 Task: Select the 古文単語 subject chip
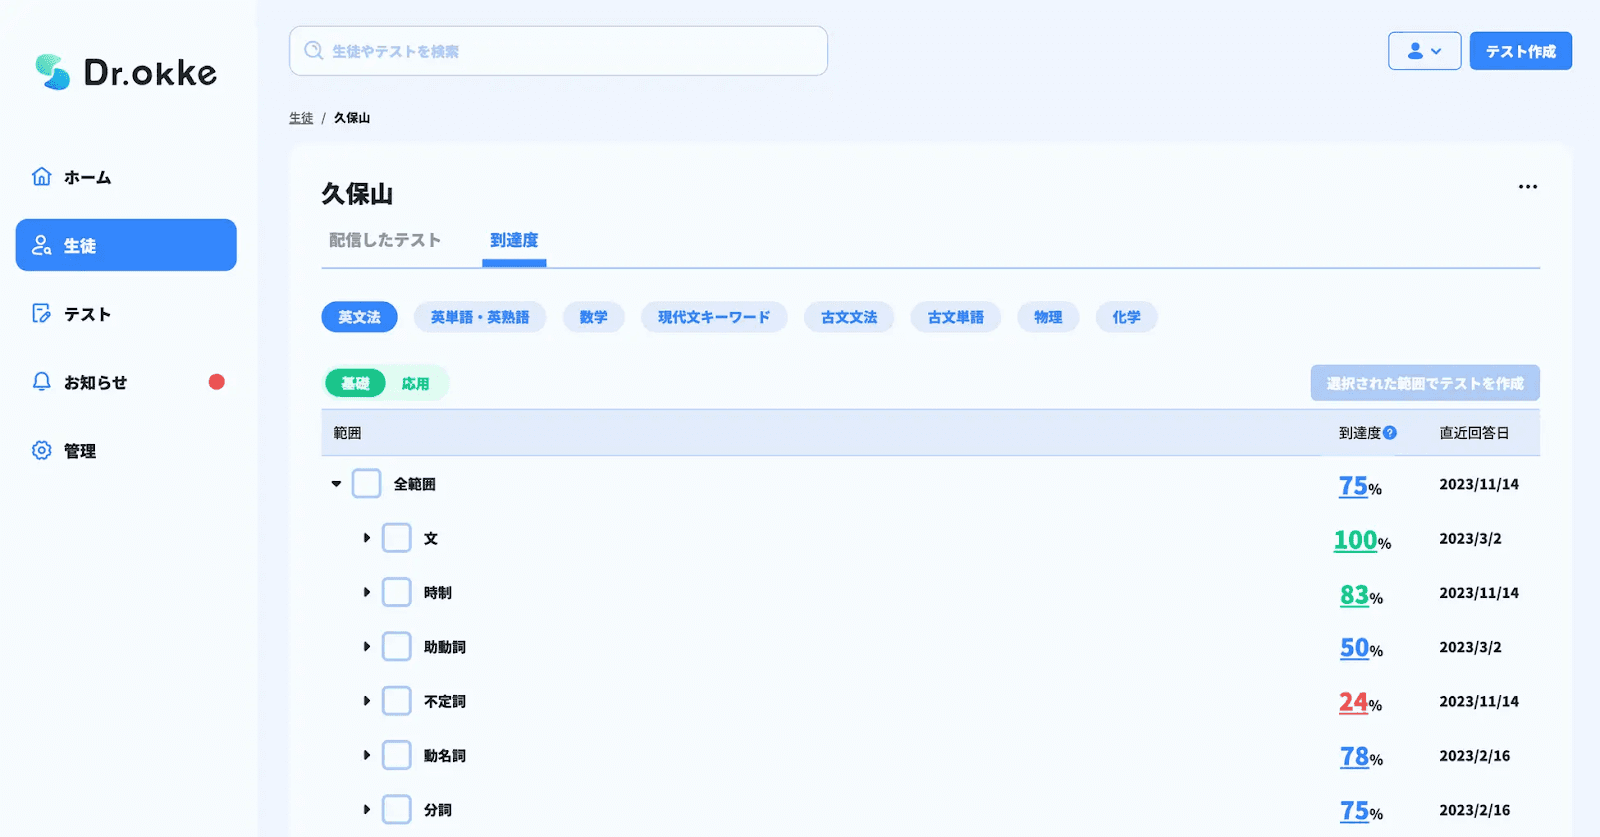point(955,317)
